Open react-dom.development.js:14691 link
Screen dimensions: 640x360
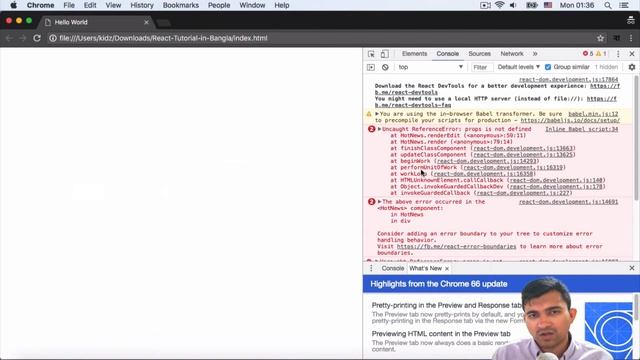click(568, 202)
